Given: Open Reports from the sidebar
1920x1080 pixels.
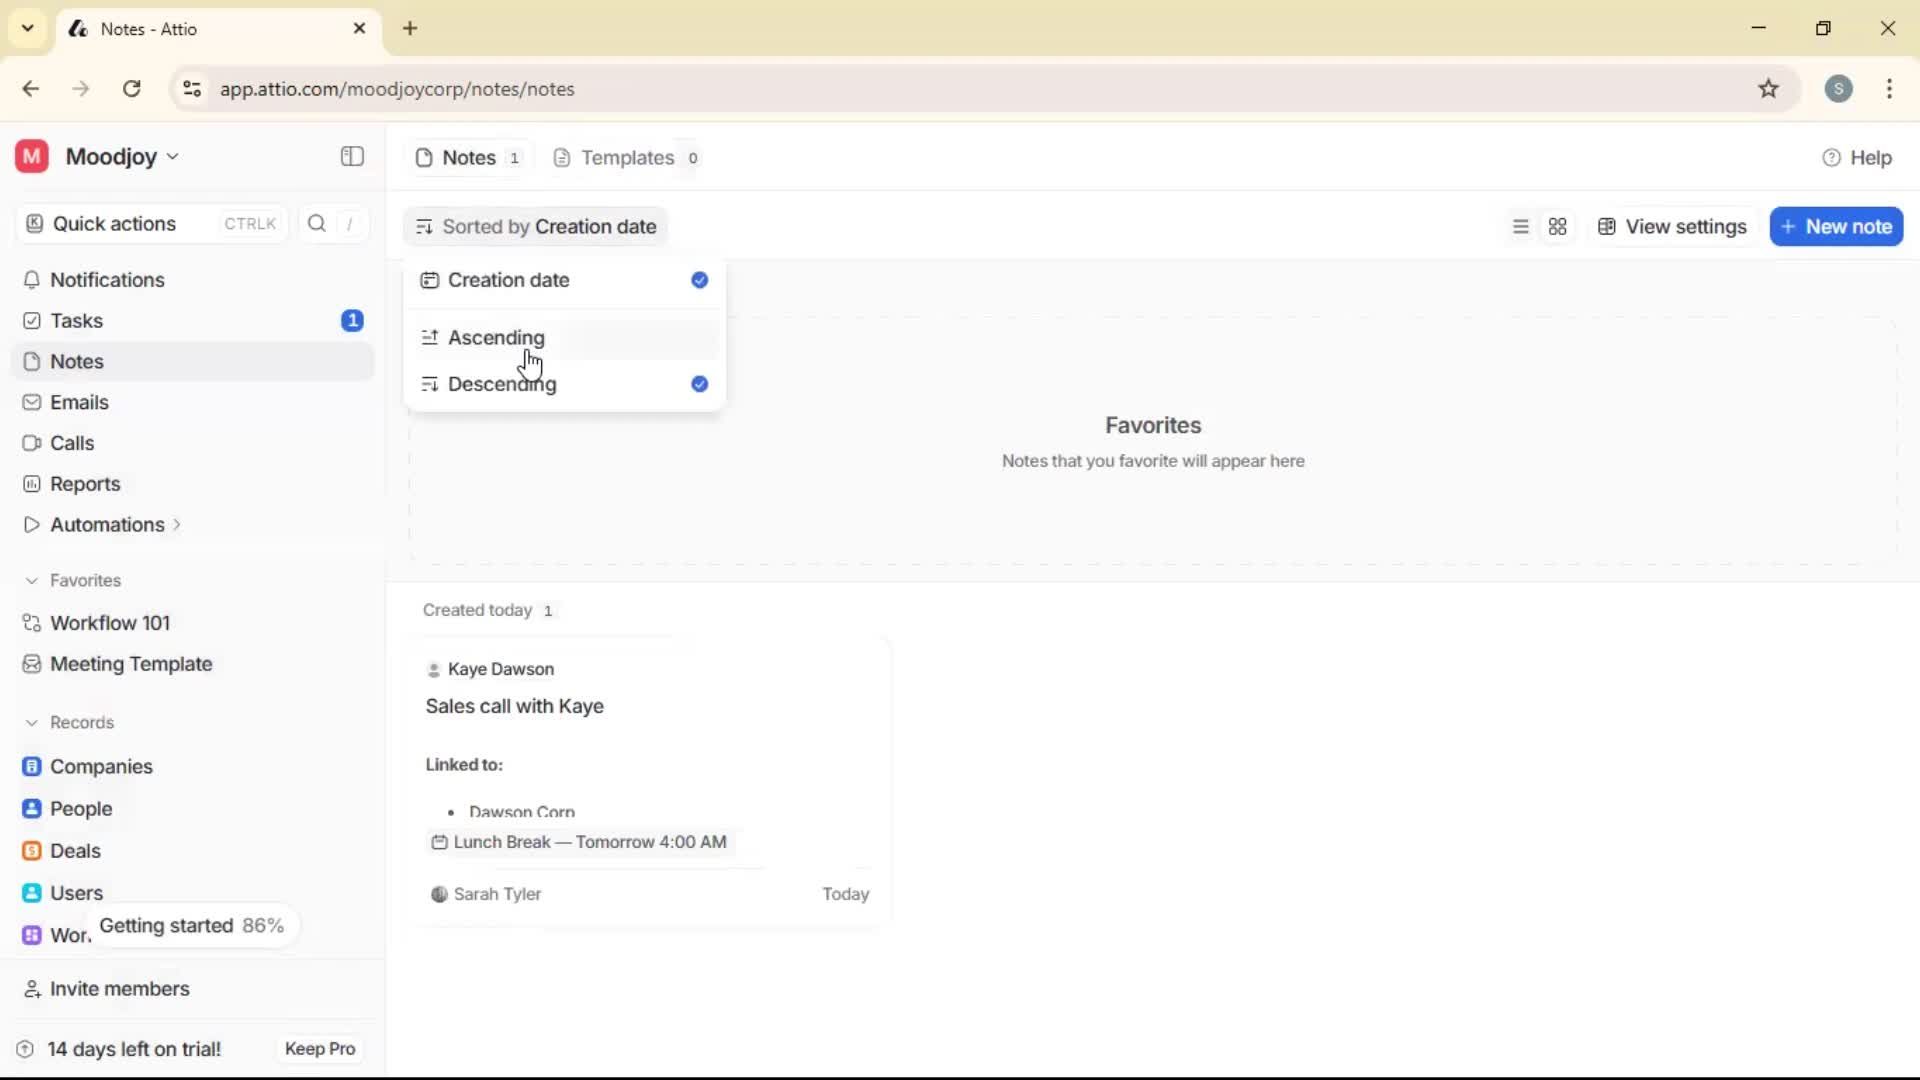Looking at the screenshot, I should [83, 484].
